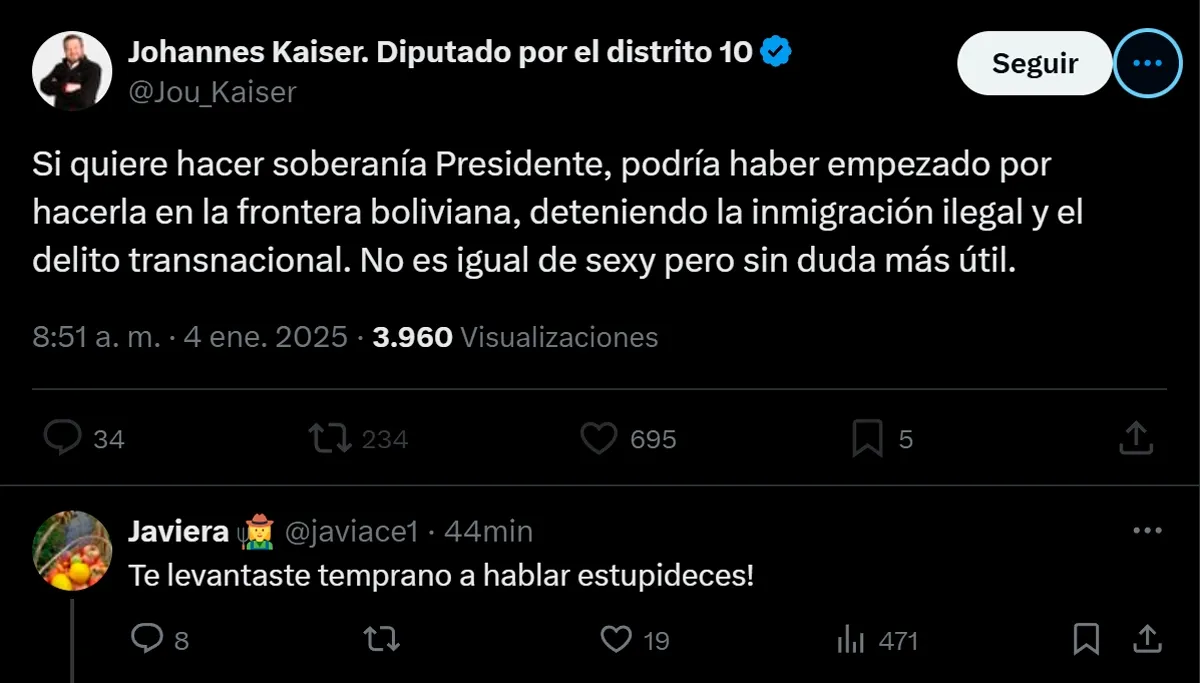Open the 8:51 a. m. timestamp link
This screenshot has width=1200, height=683.
click(x=96, y=337)
